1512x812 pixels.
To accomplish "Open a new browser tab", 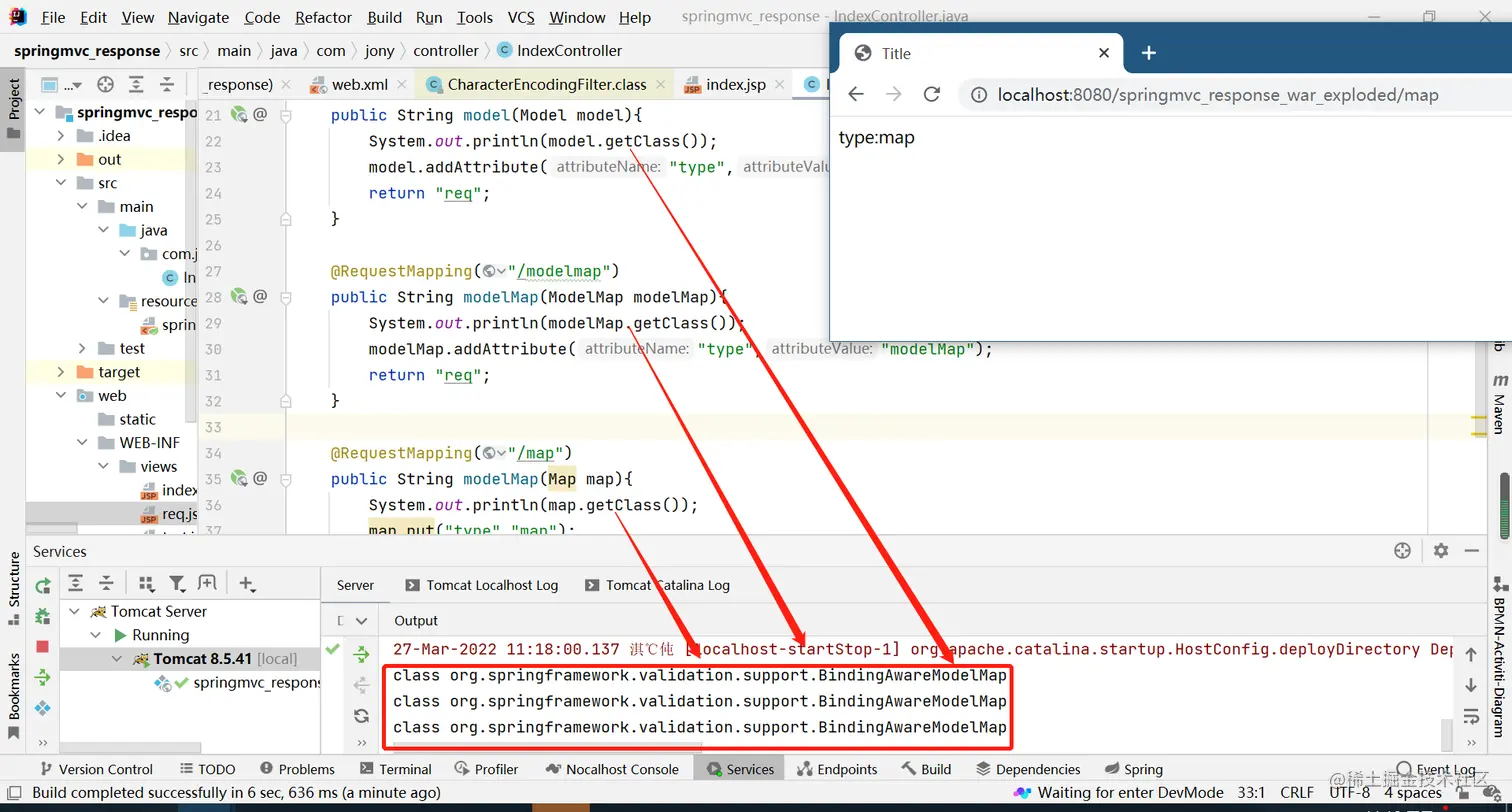I will pos(1149,53).
